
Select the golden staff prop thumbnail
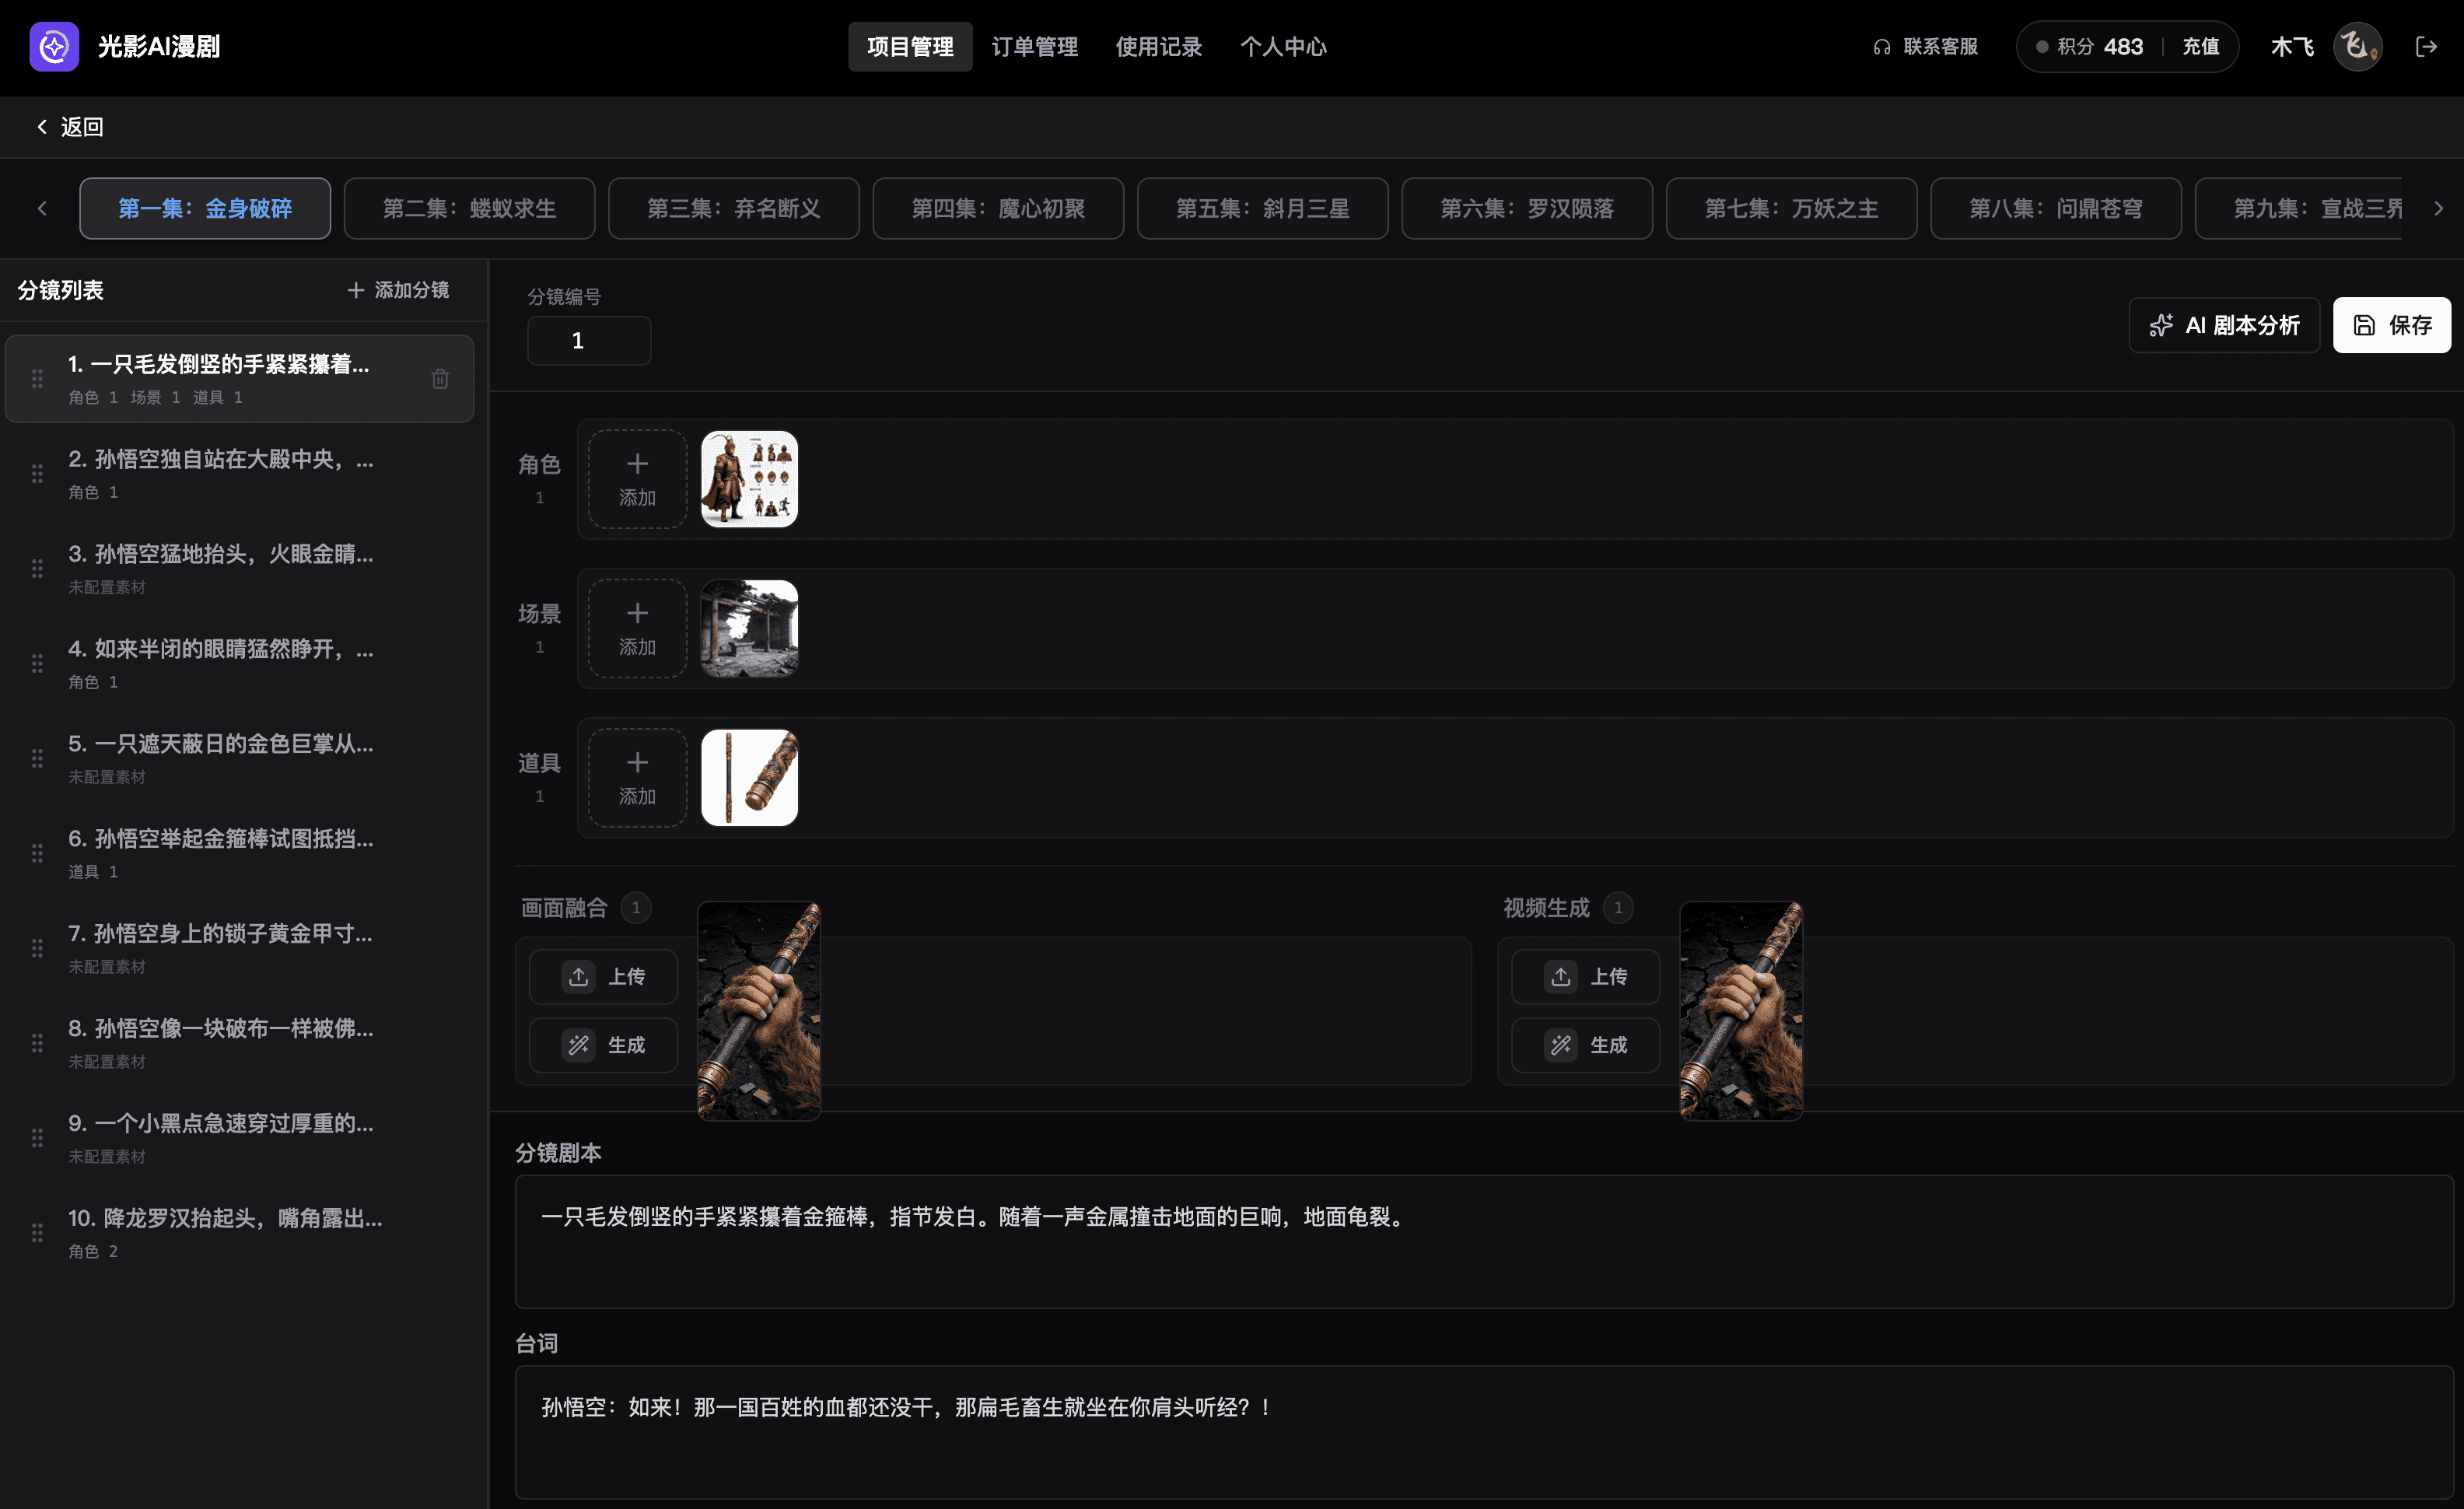pyautogui.click(x=749, y=777)
